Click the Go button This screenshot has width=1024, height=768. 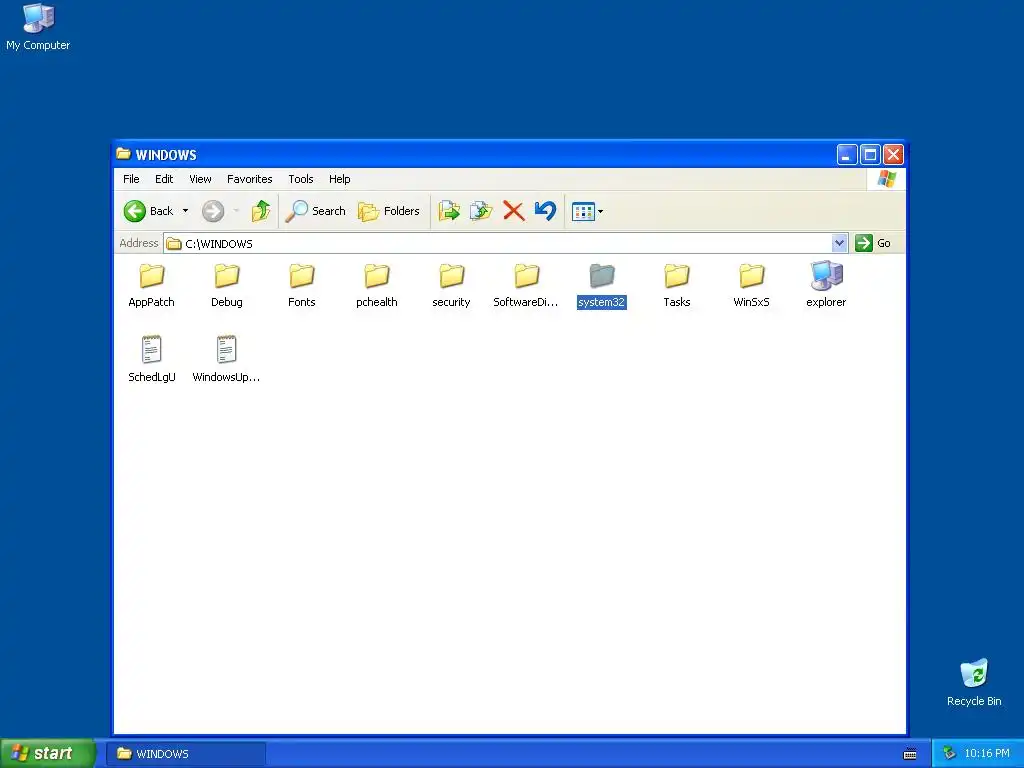tap(873, 243)
